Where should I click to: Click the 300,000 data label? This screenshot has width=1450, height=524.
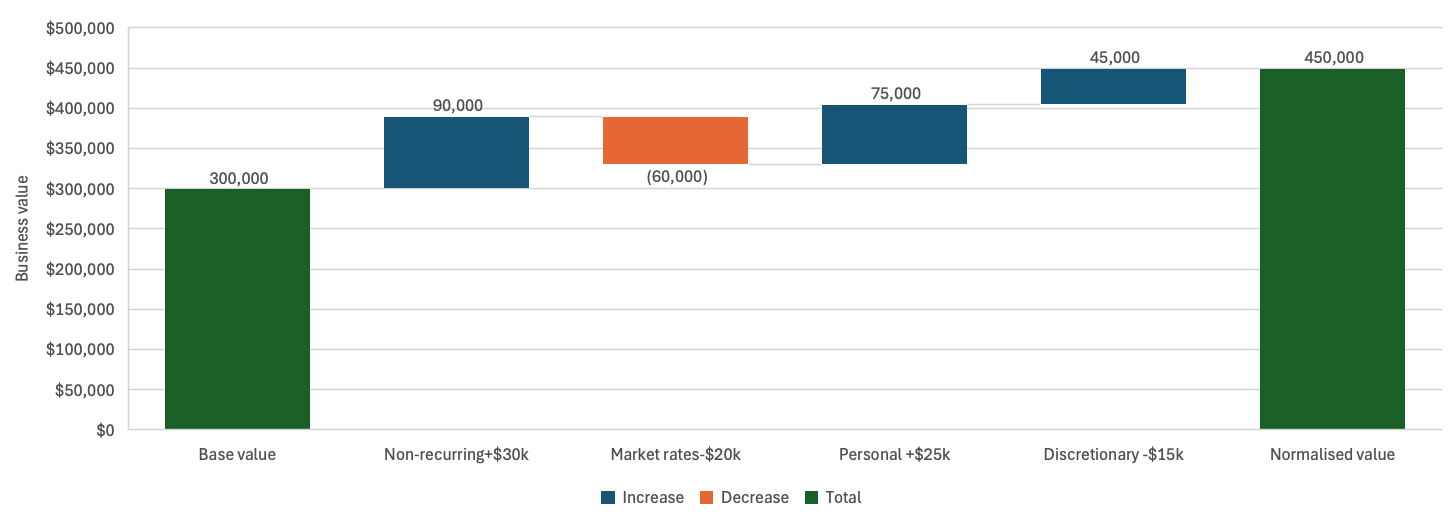(x=239, y=179)
